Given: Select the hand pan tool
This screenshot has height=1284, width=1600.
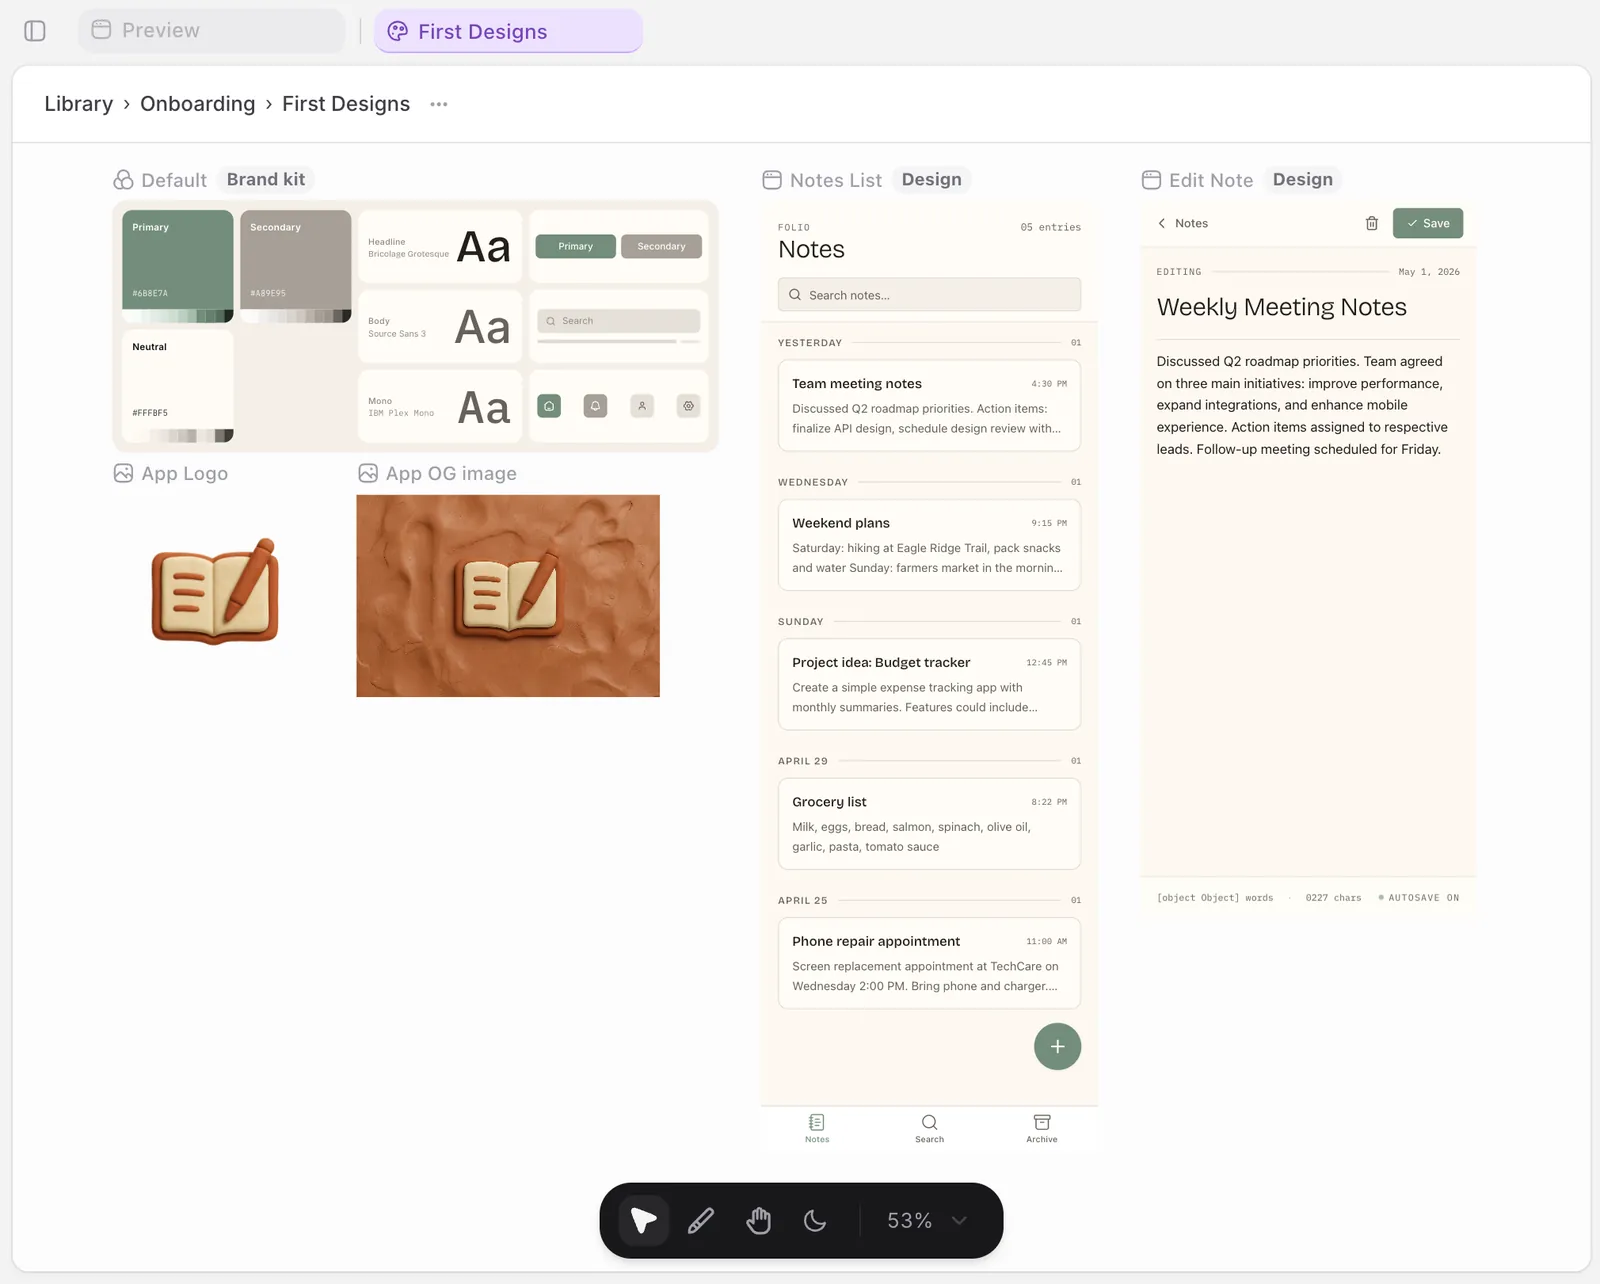Looking at the screenshot, I should click(759, 1220).
